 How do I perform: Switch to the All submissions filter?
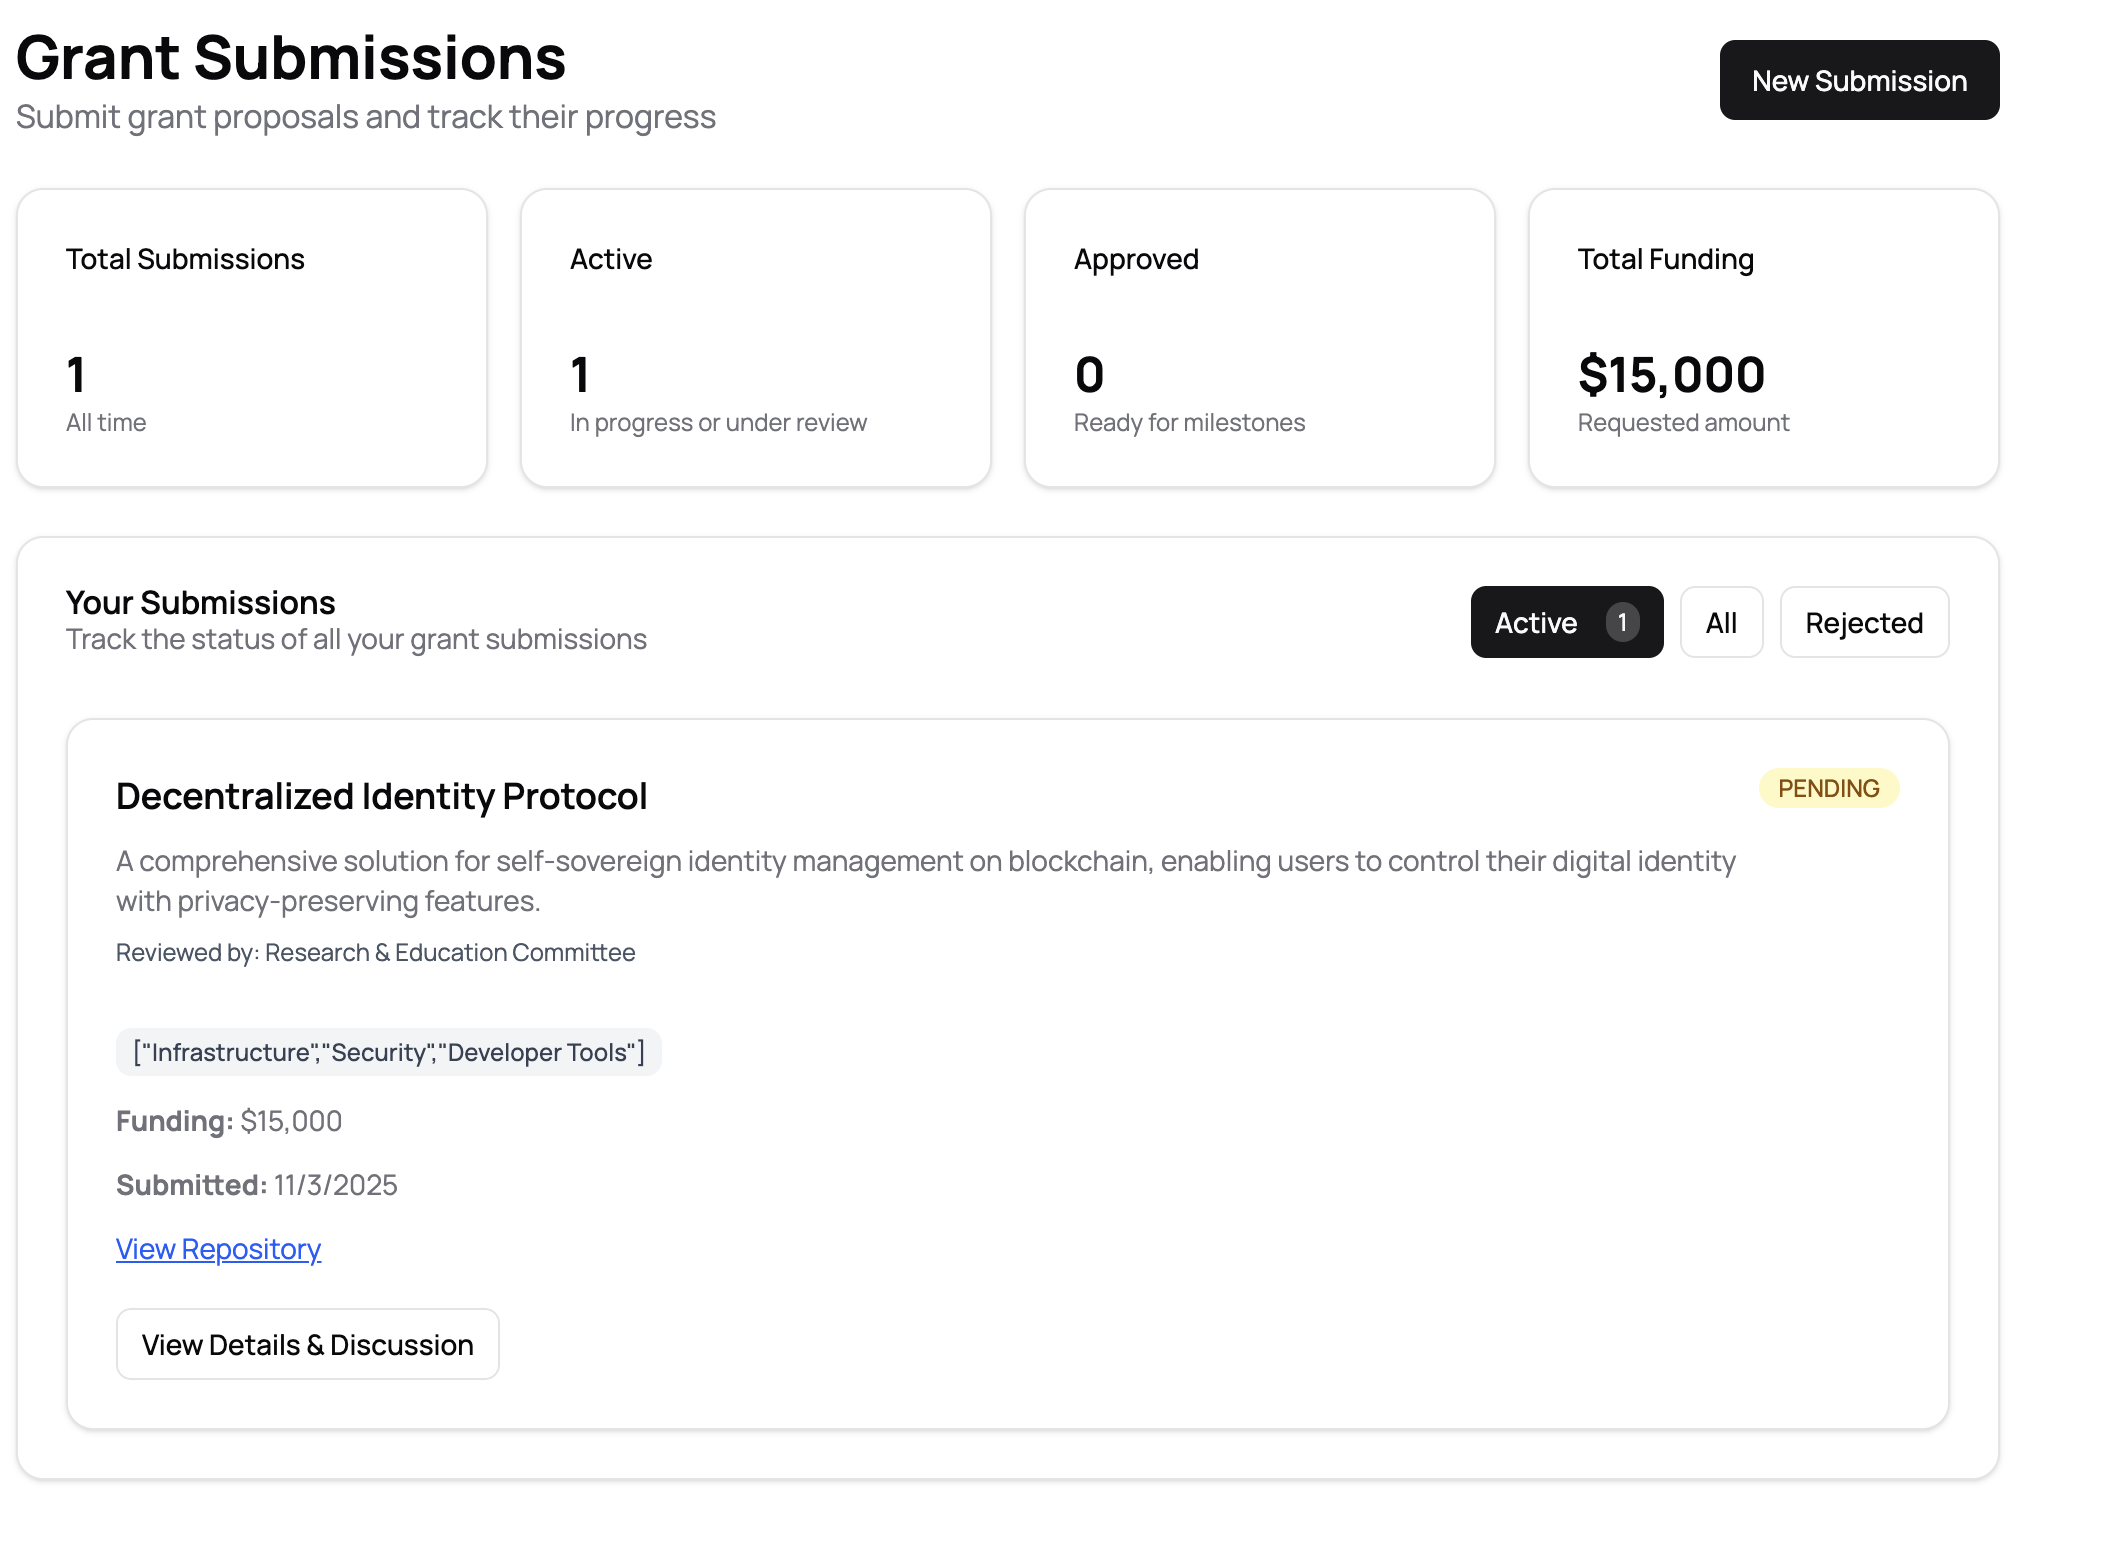point(1721,622)
